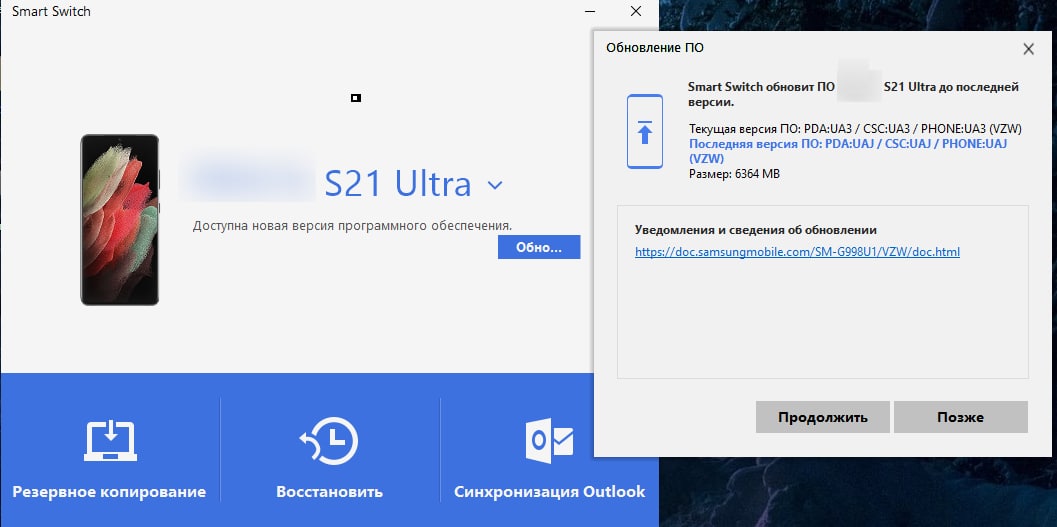Close the Обновление ПО dialog
1057x527 pixels.
[x=1029, y=49]
